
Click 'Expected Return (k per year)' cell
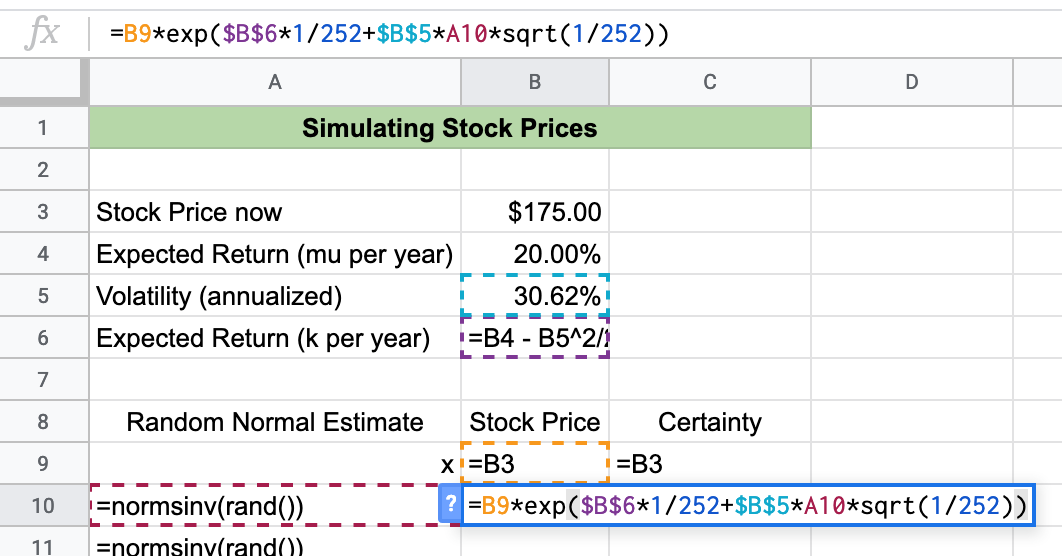(275, 337)
